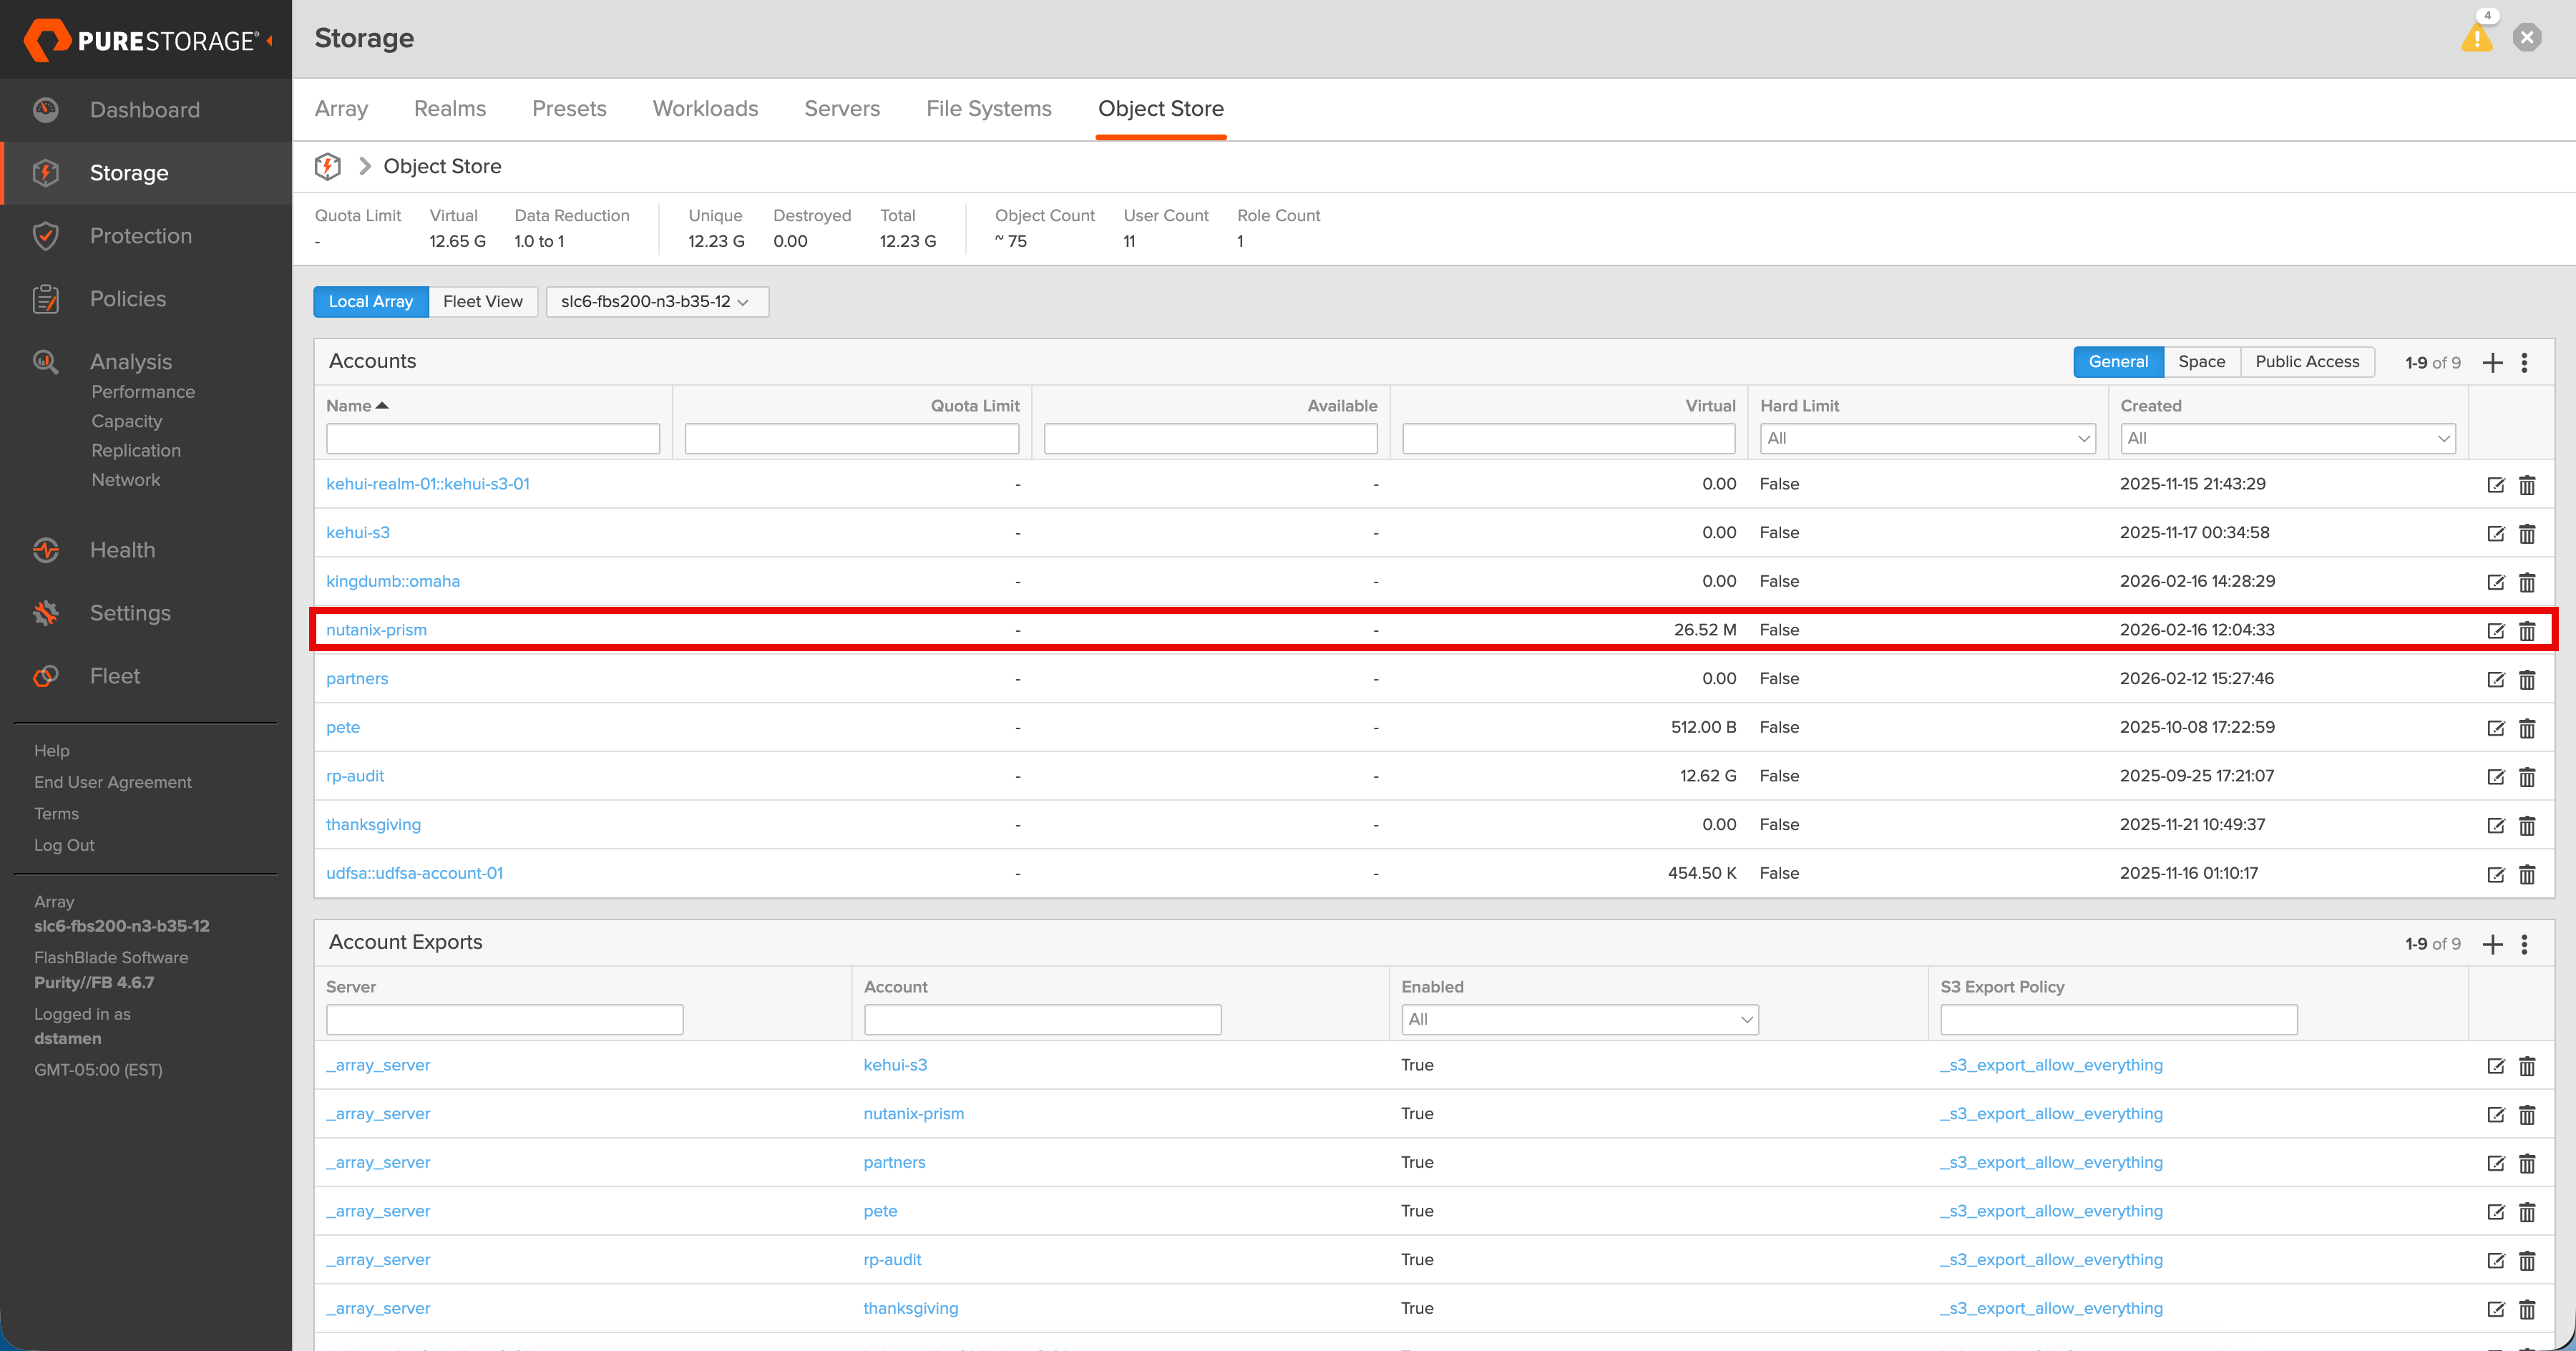Add a new account with plus icon

[2492, 363]
